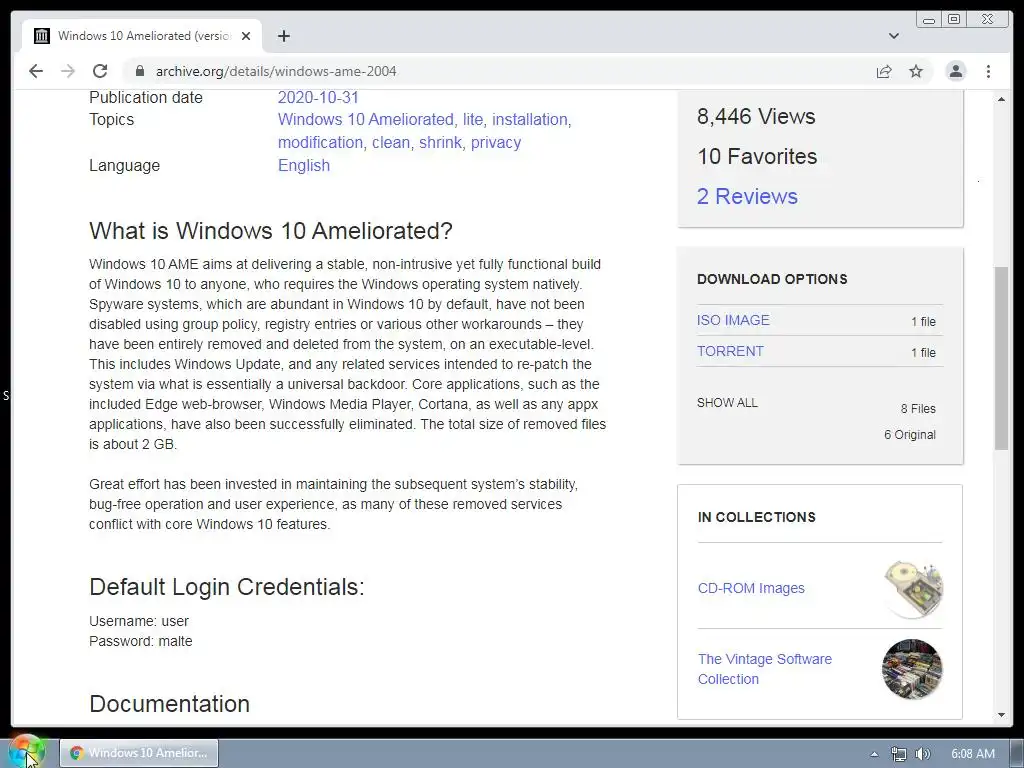Viewport: 1024px width, 768px height.
Task: Click the Vintage Software Collection thumbnail
Action: point(912,669)
